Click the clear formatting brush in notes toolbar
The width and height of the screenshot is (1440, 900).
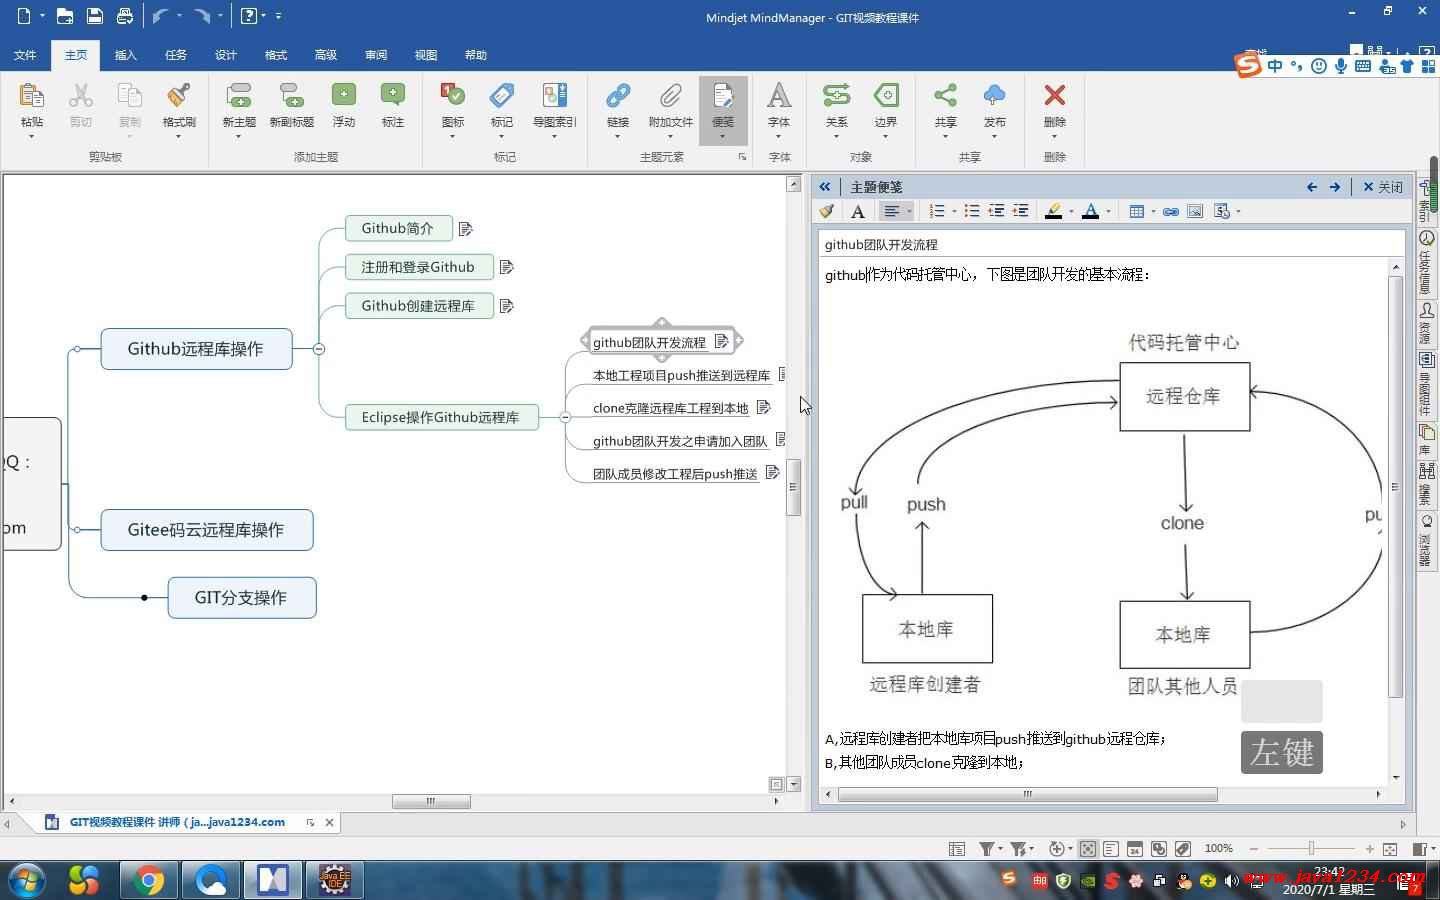827,211
